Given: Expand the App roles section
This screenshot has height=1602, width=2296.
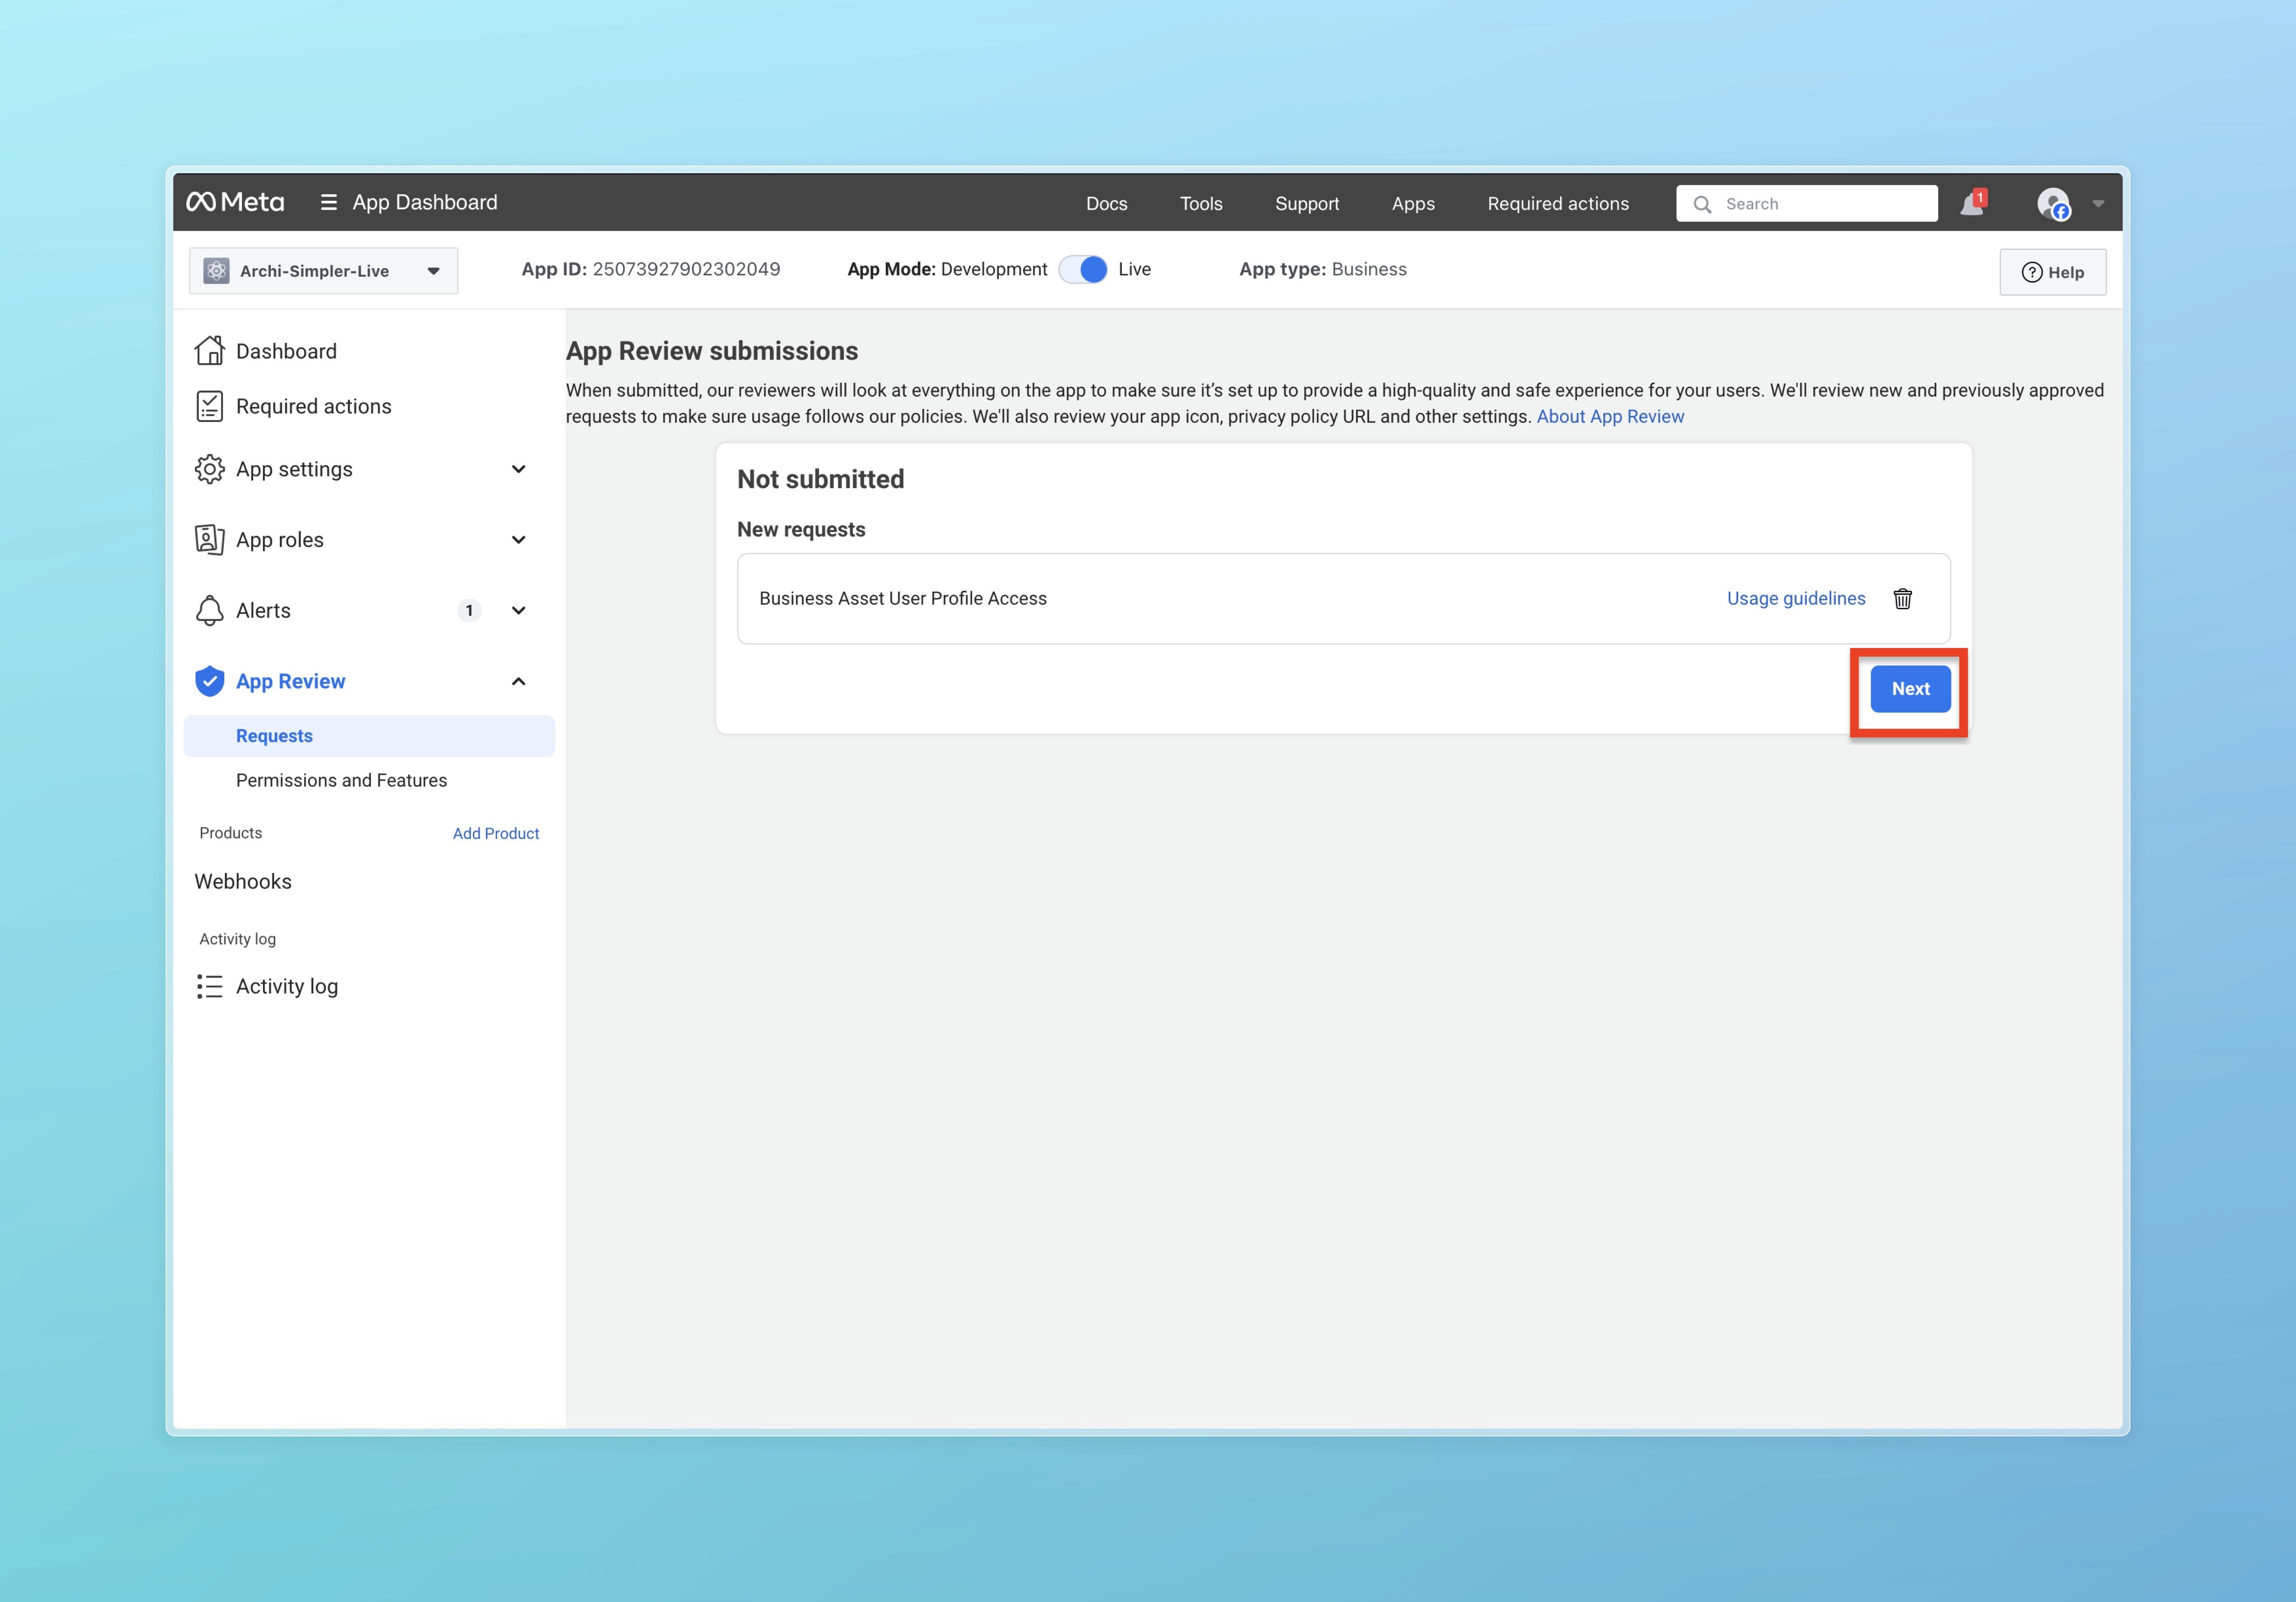Looking at the screenshot, I should (518, 540).
